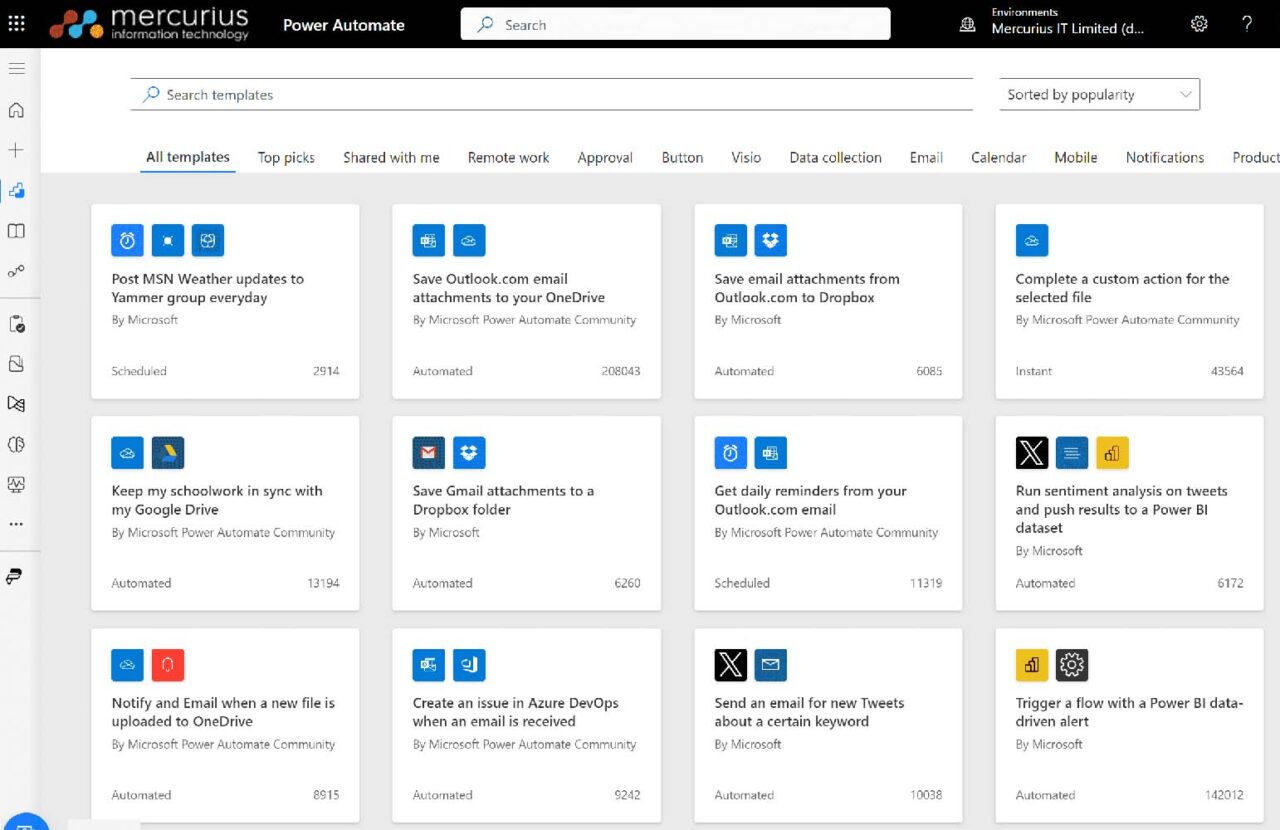Open the Learn book icon in sidebar
The height and width of the screenshot is (830, 1280).
point(15,231)
